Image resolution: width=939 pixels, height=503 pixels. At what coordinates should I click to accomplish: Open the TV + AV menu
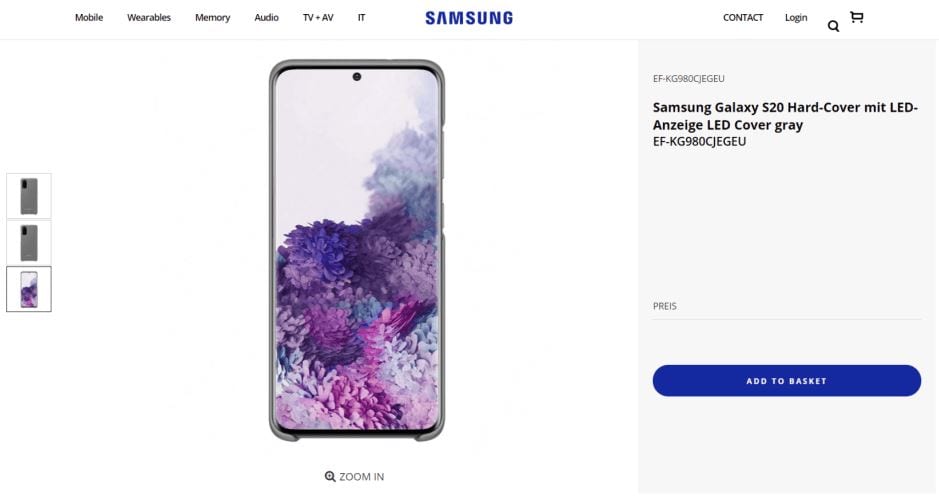318,17
